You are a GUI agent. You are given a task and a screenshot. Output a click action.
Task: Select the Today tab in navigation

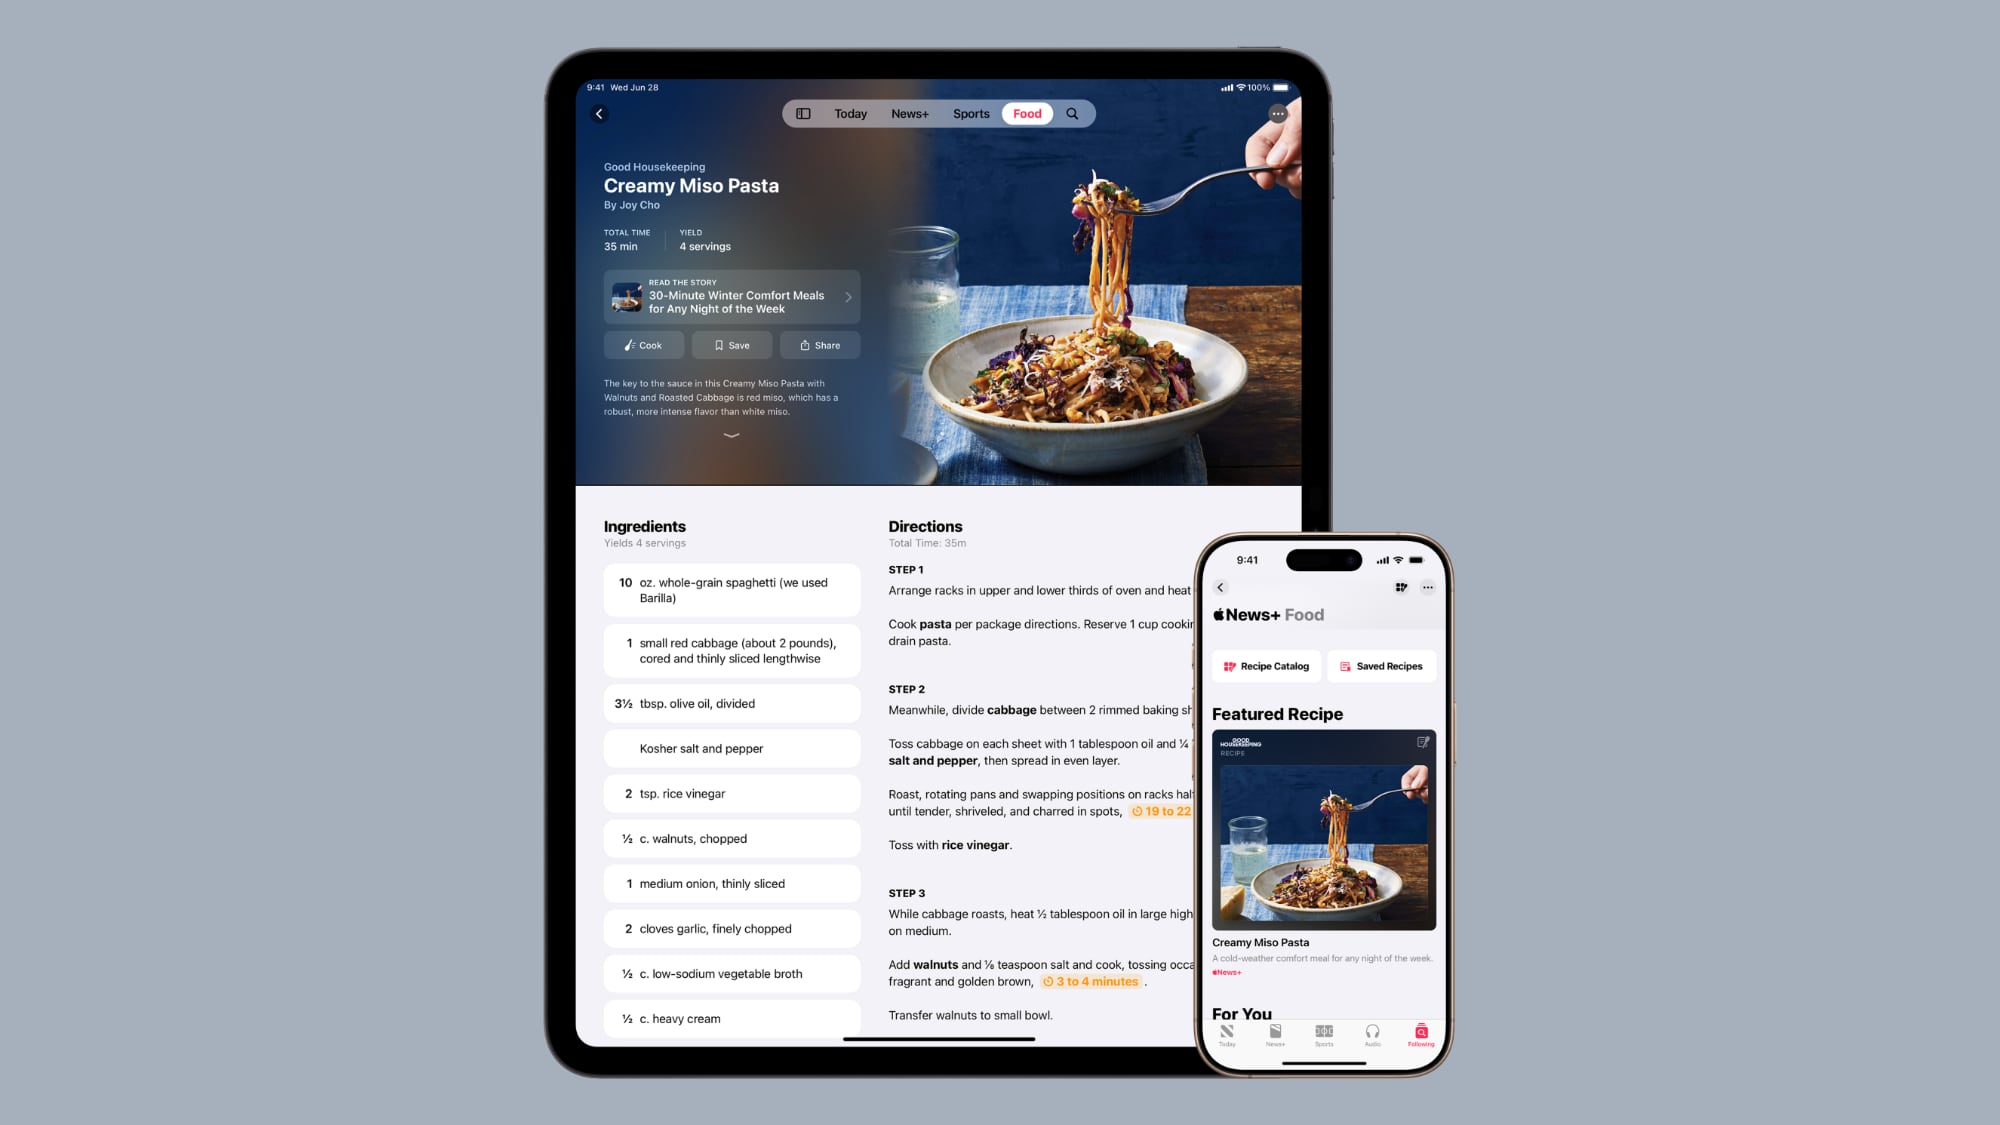[850, 113]
